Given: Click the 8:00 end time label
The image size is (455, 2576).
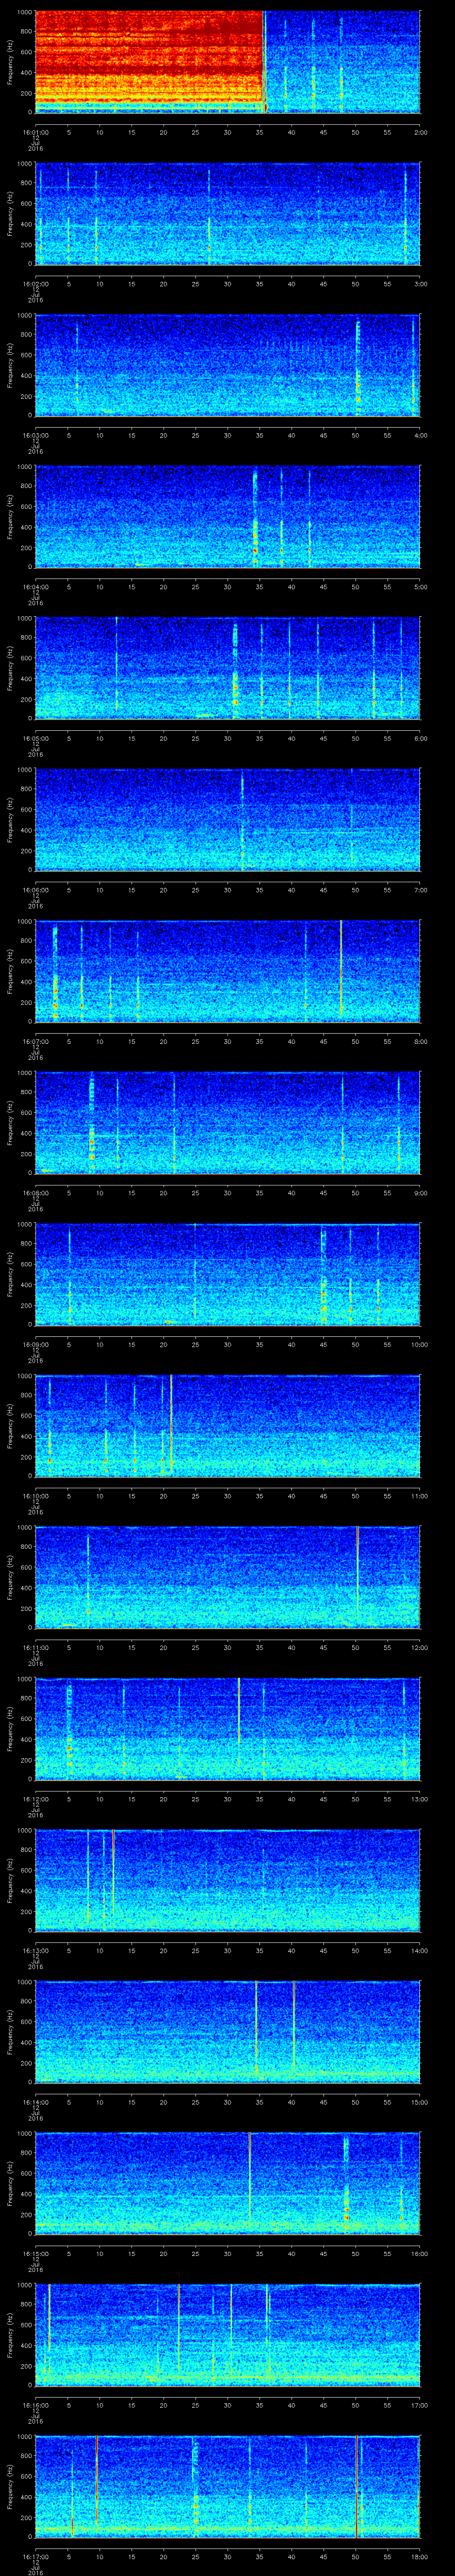Looking at the screenshot, I should (420, 1041).
